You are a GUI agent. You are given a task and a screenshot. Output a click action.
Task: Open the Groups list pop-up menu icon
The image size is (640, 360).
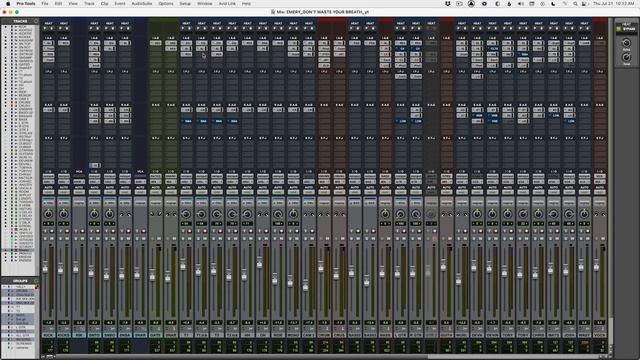click(36, 281)
